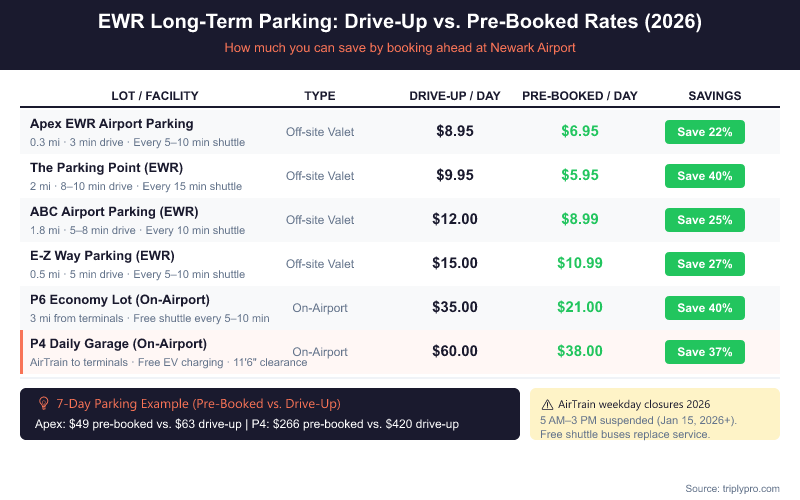Click the warning triangle icon for AirTrain closures
Viewport: 800px width, 500px height.
(546, 403)
